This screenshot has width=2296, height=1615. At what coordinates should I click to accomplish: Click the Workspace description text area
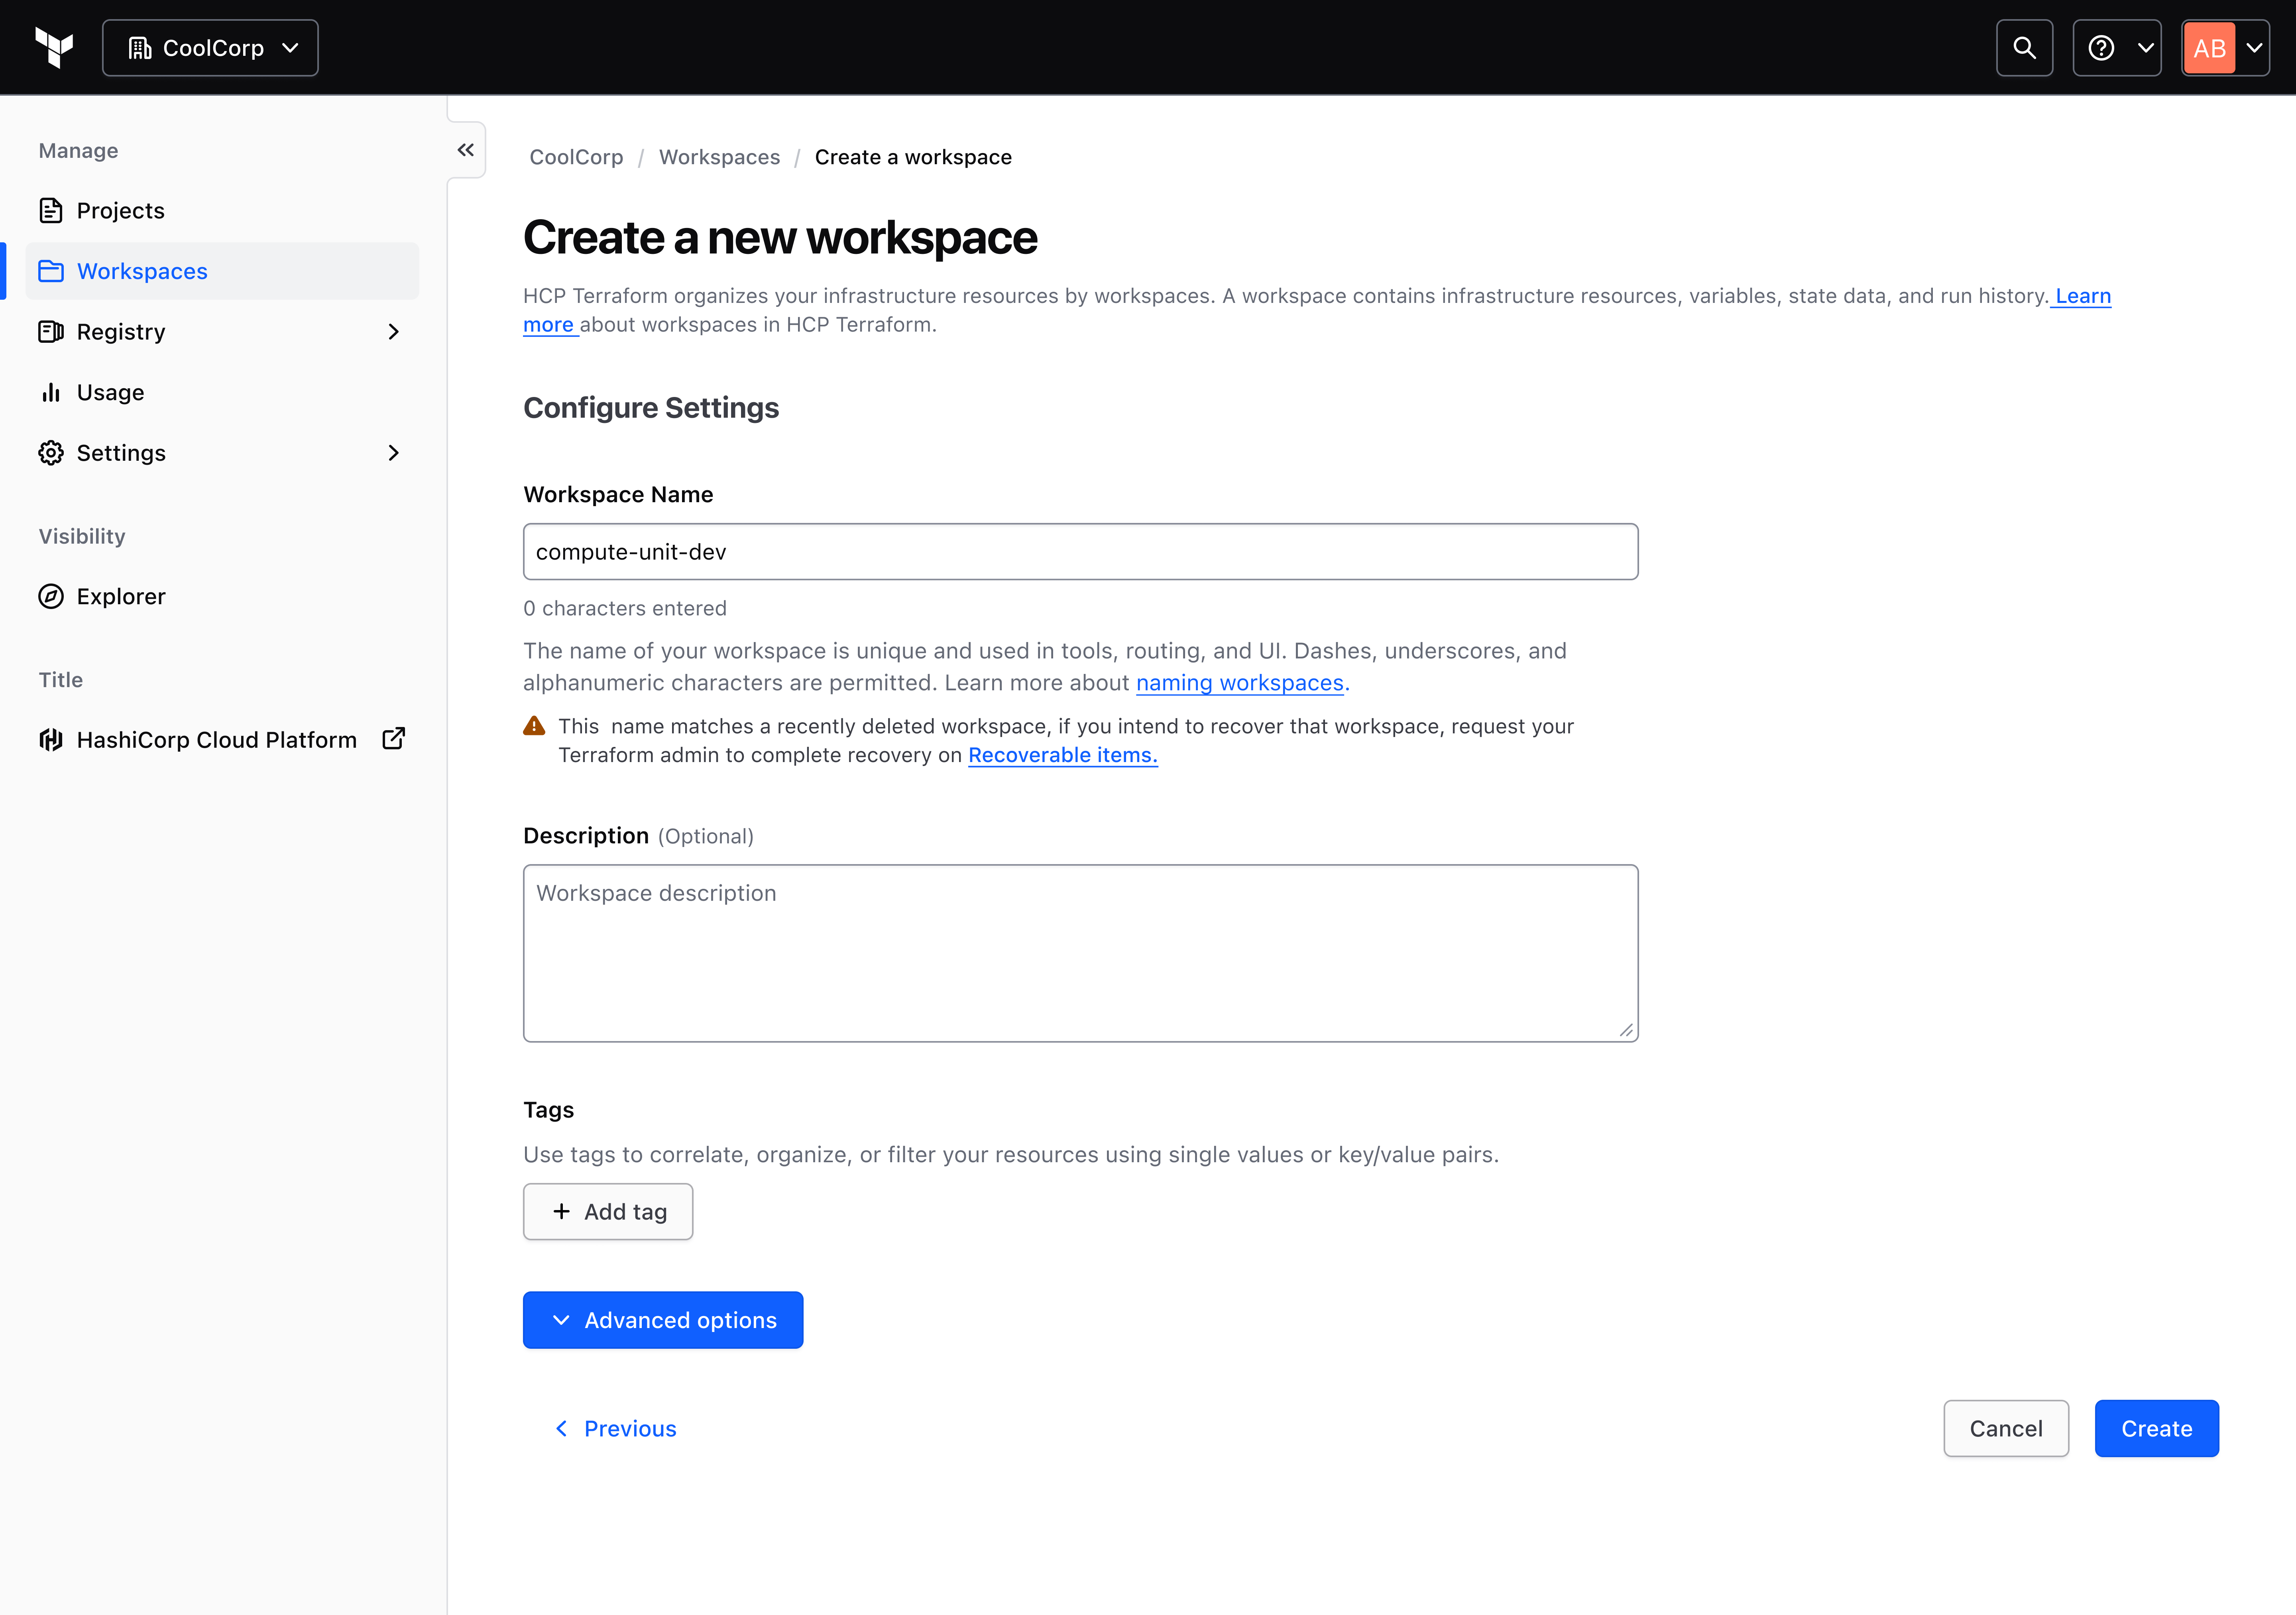[1080, 953]
